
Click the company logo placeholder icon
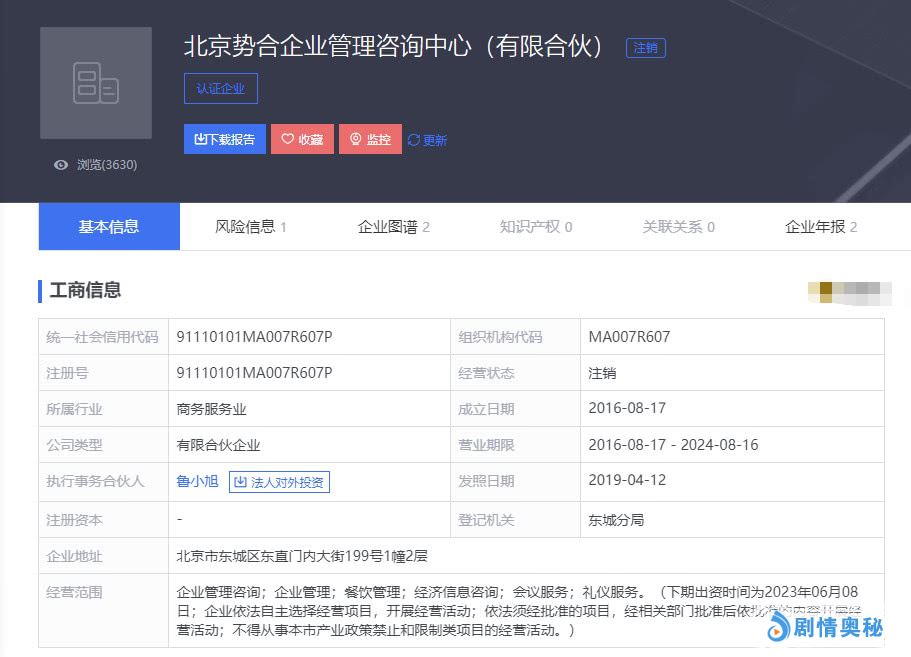tap(96, 83)
